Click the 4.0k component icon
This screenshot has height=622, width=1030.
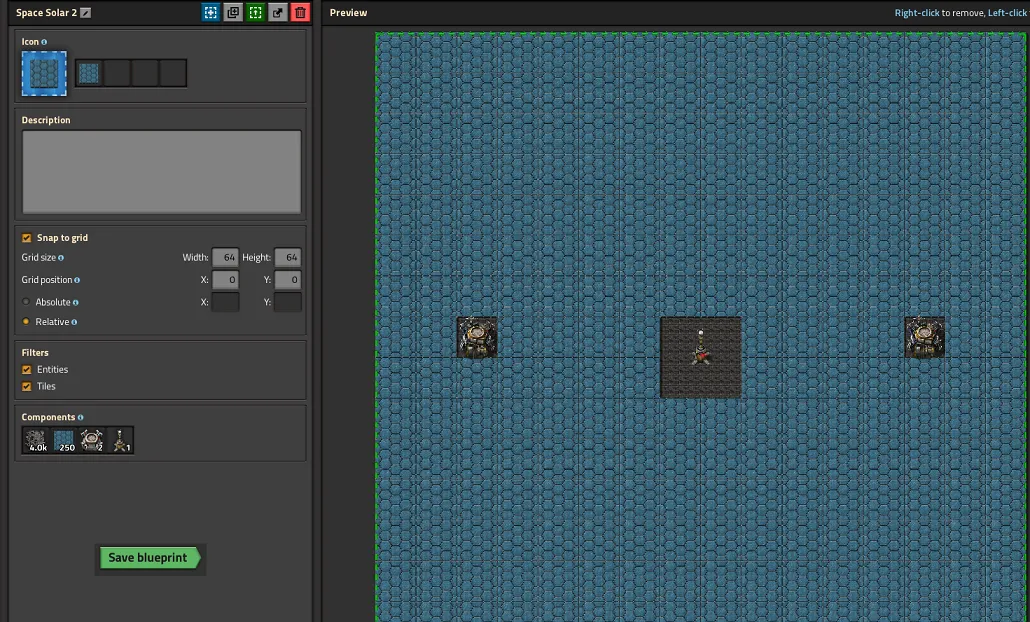click(35, 440)
